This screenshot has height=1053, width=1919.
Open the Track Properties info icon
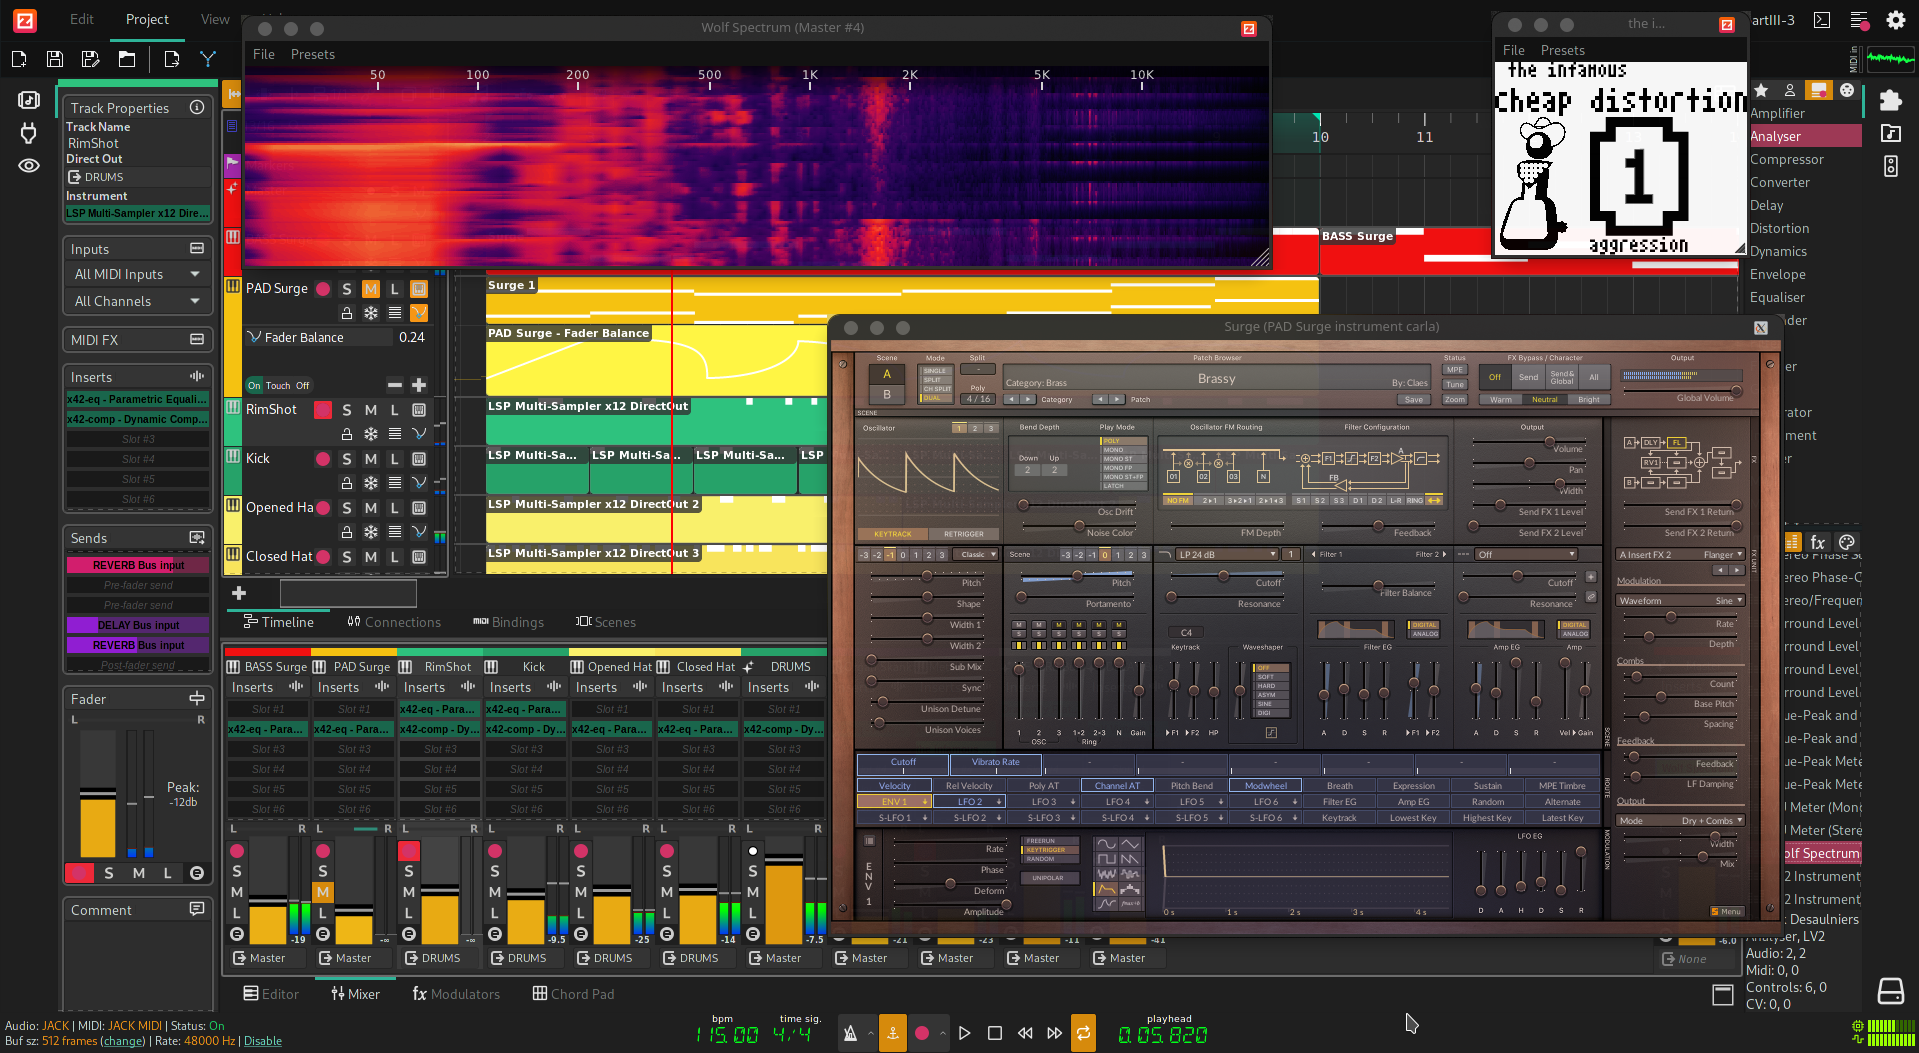197,107
